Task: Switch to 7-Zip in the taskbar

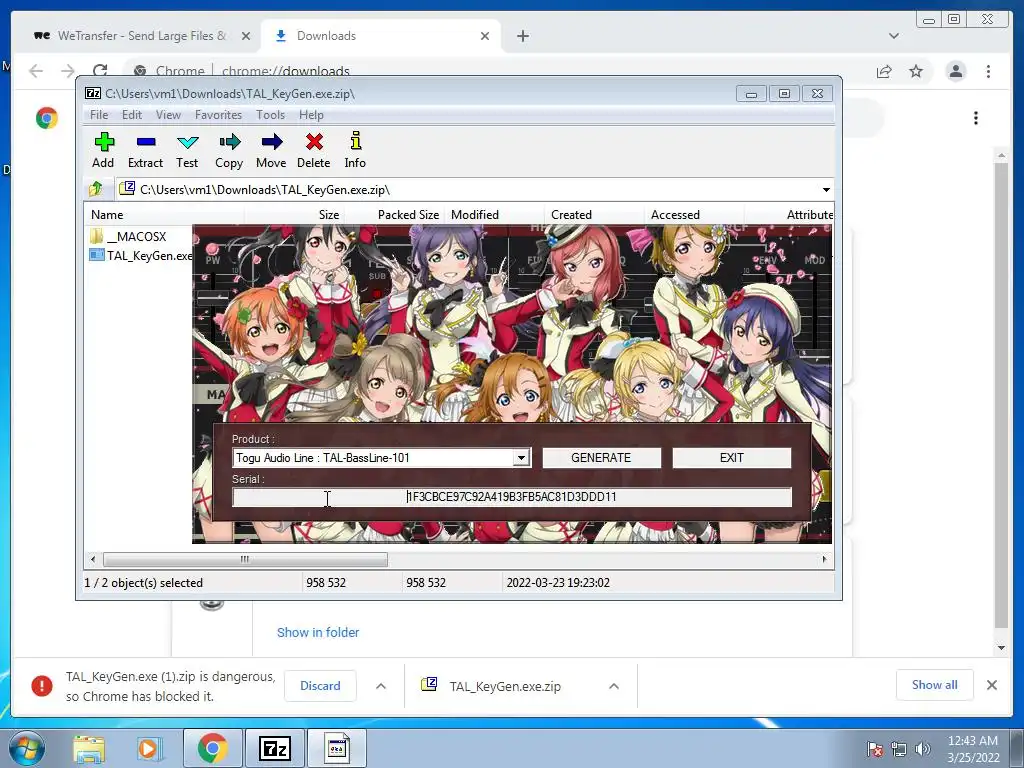Action: pos(274,748)
